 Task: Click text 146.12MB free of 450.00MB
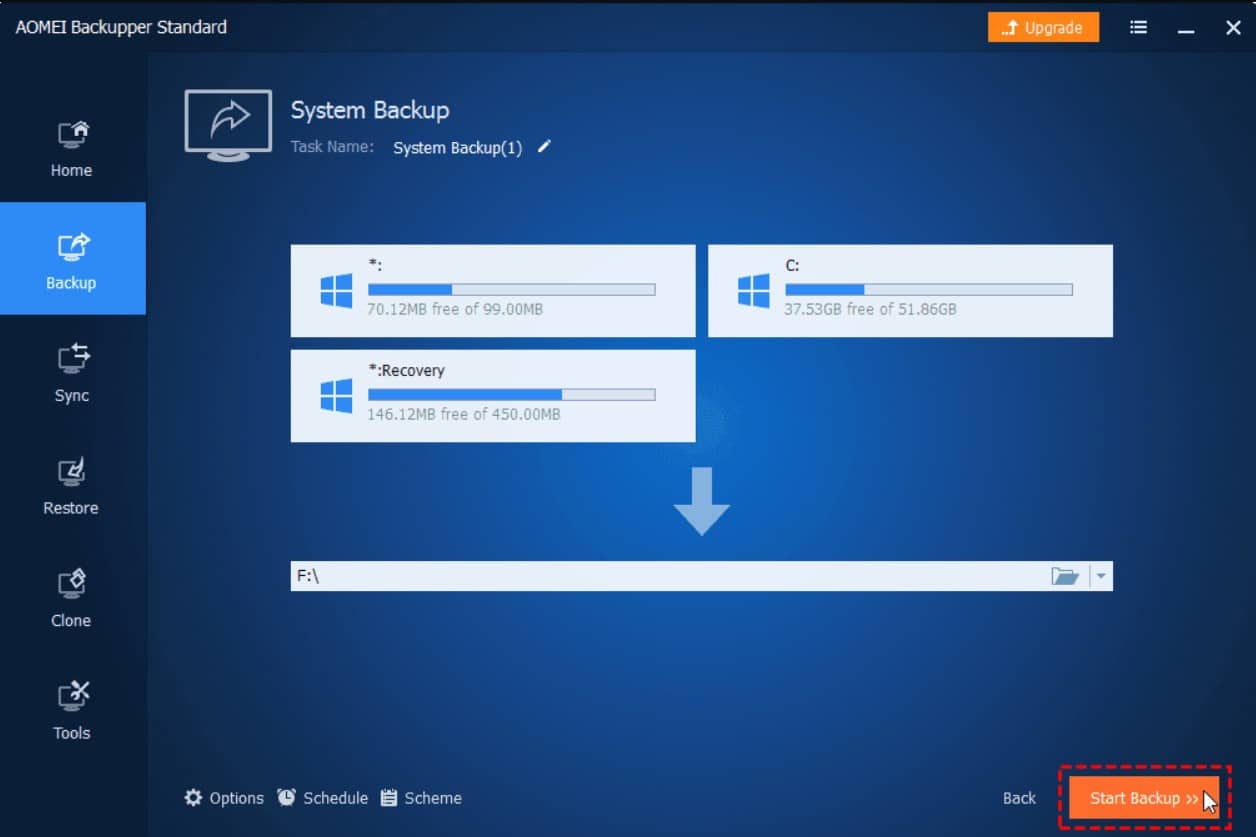point(464,414)
